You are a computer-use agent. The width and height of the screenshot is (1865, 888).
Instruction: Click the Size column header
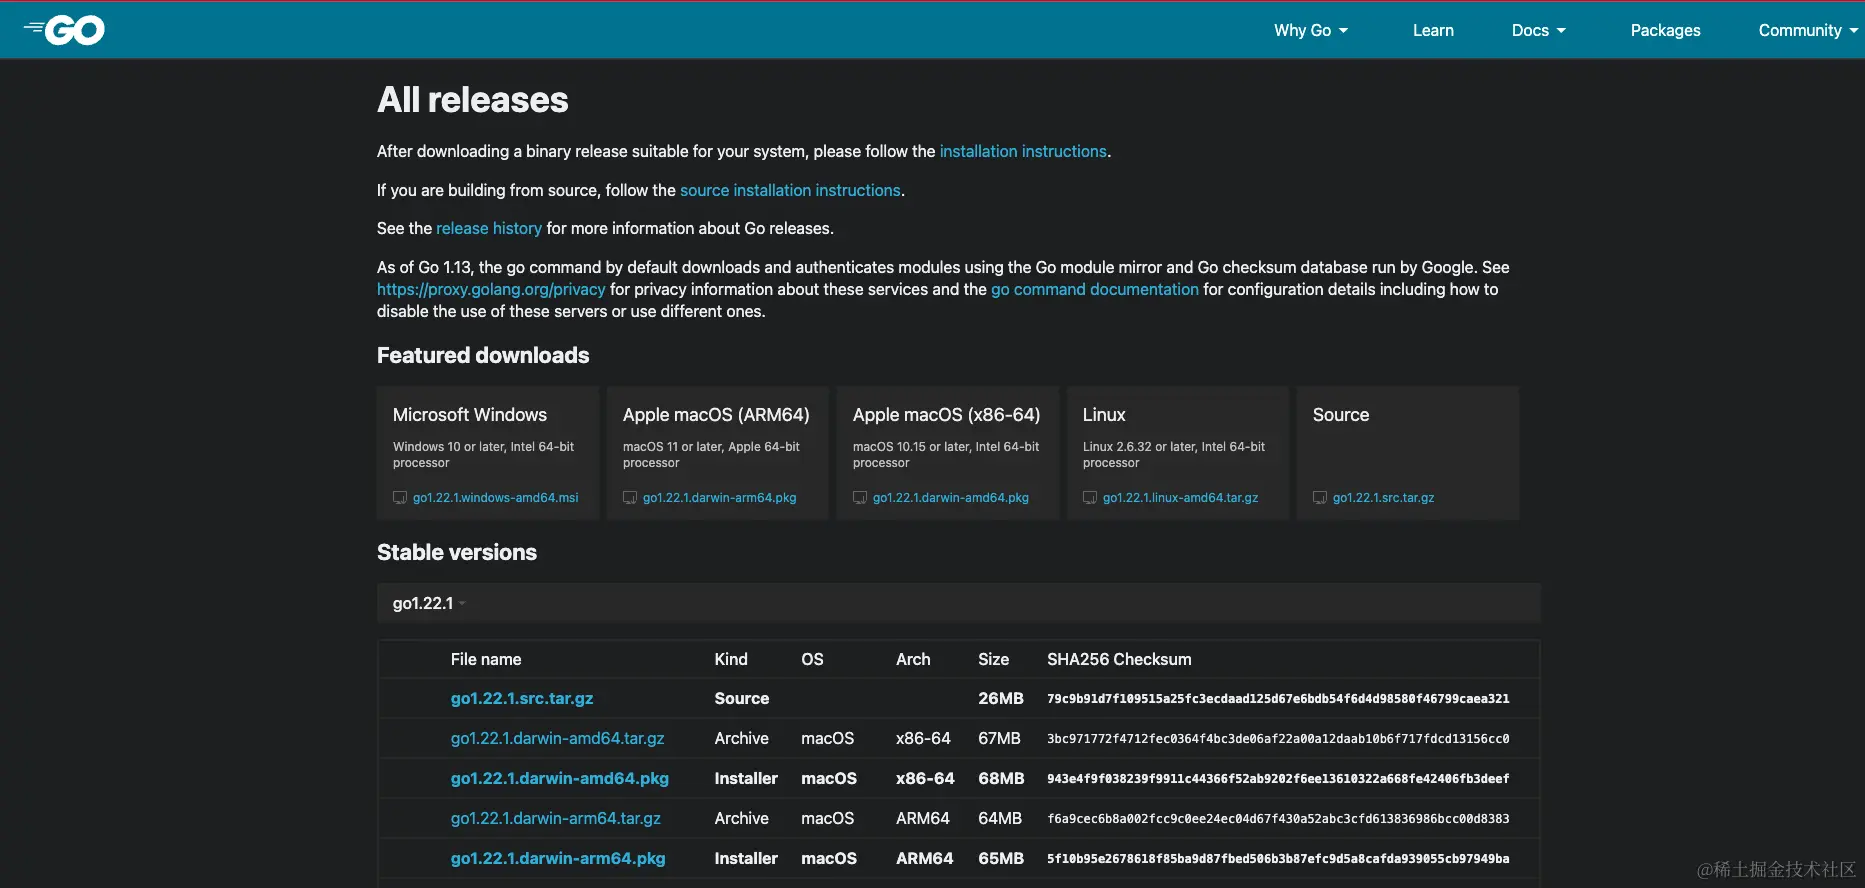(x=993, y=659)
